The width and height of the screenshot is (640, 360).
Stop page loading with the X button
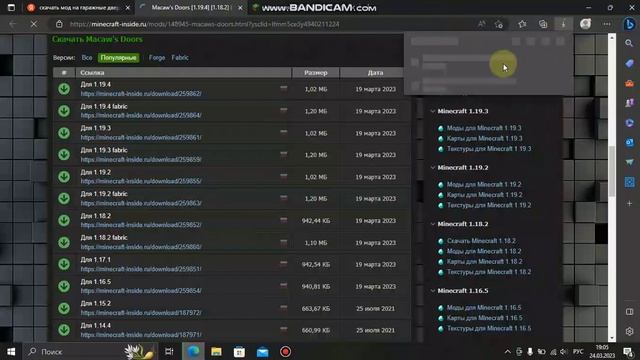point(34,24)
